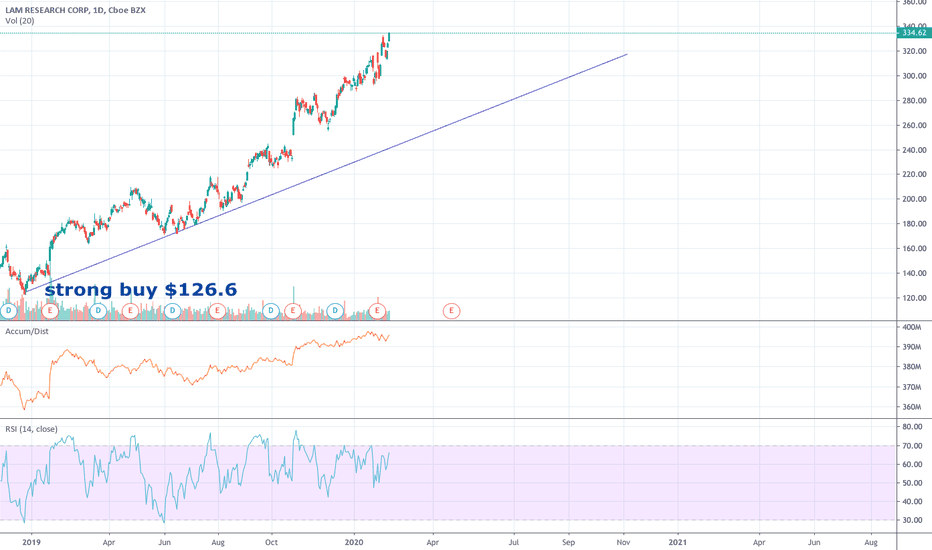The width and height of the screenshot is (932, 550).
Task: Click the 2019 label on time axis
Action: (x=31, y=542)
